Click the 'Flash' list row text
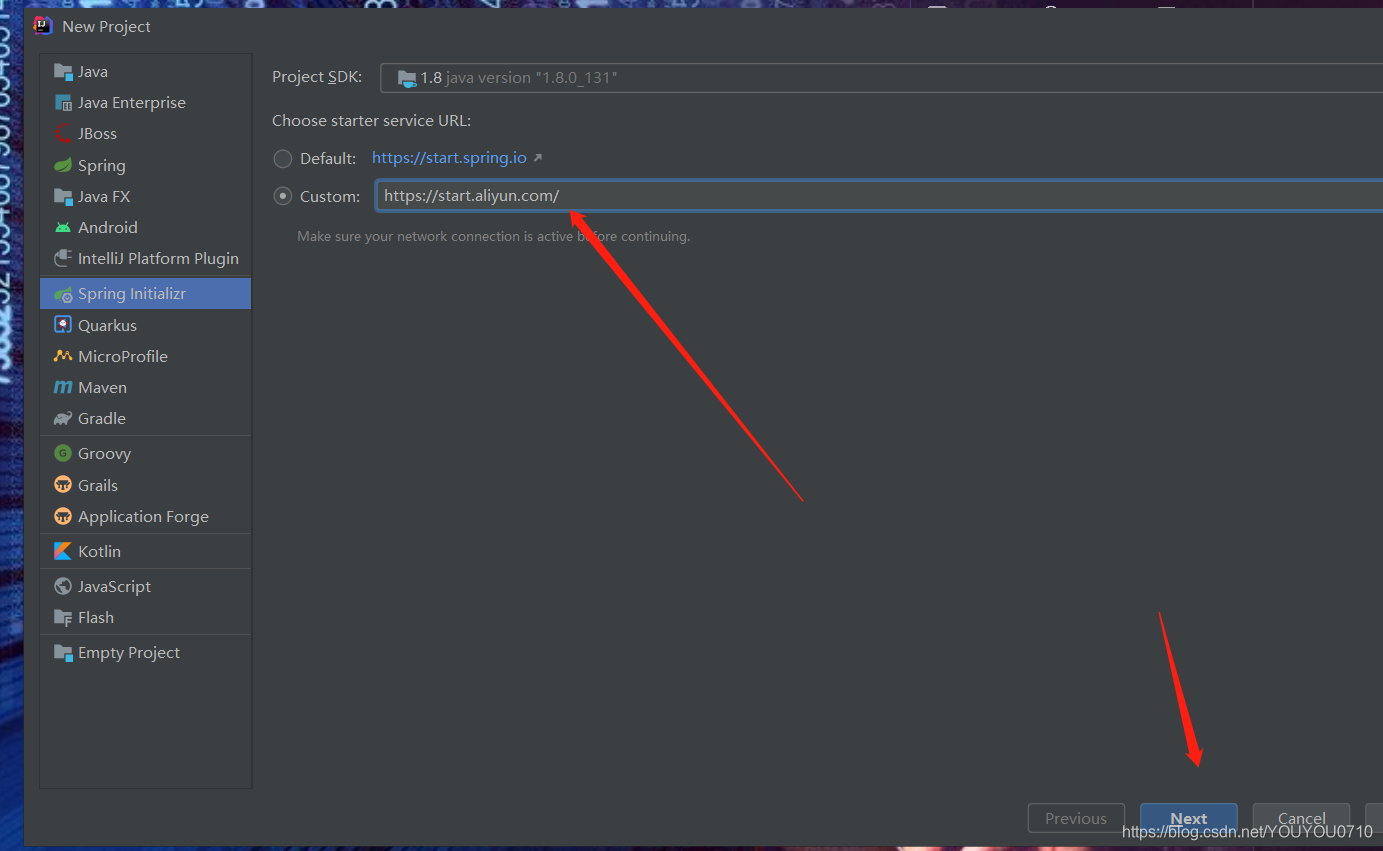 pyautogui.click(x=96, y=618)
